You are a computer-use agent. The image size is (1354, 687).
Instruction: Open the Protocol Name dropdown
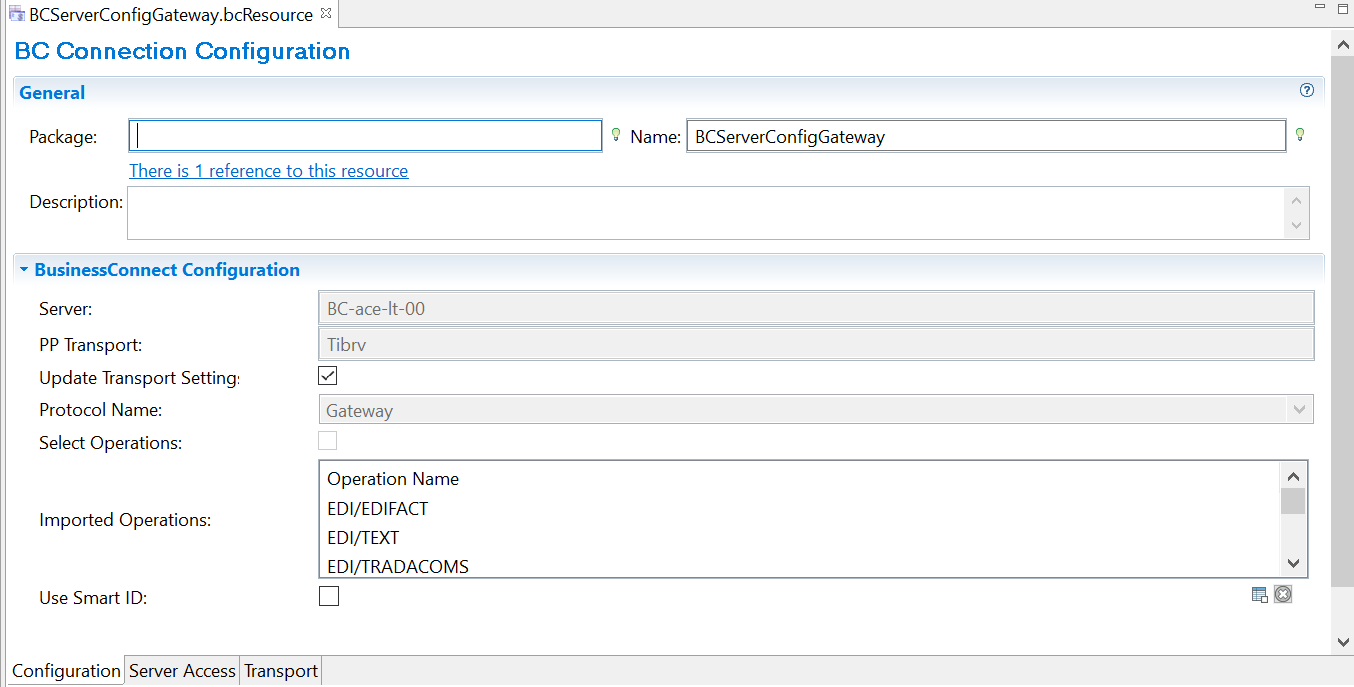1299,410
